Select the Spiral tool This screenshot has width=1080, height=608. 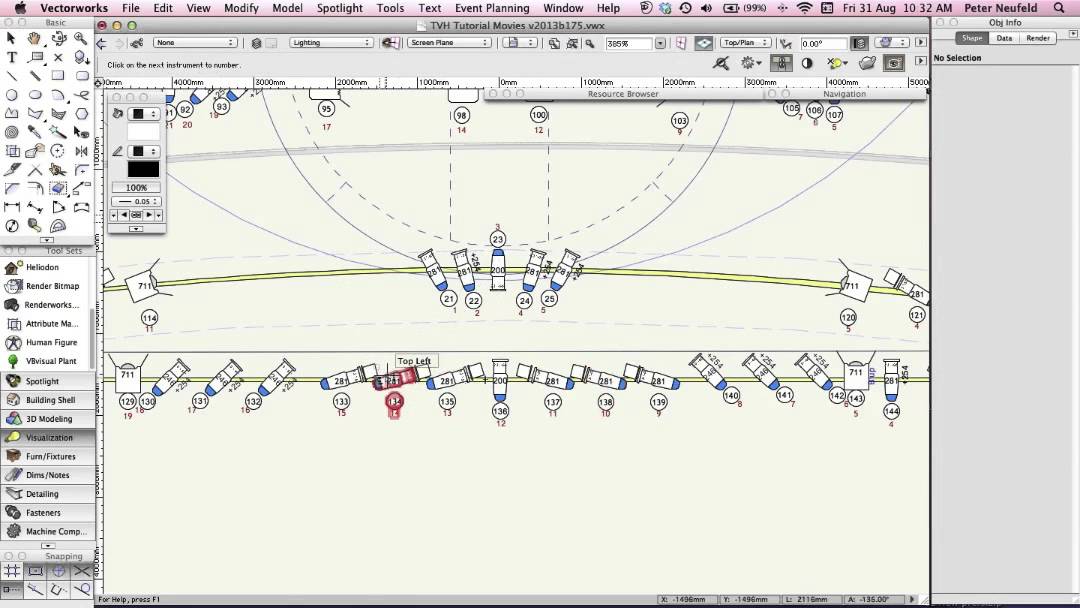pos(12,132)
